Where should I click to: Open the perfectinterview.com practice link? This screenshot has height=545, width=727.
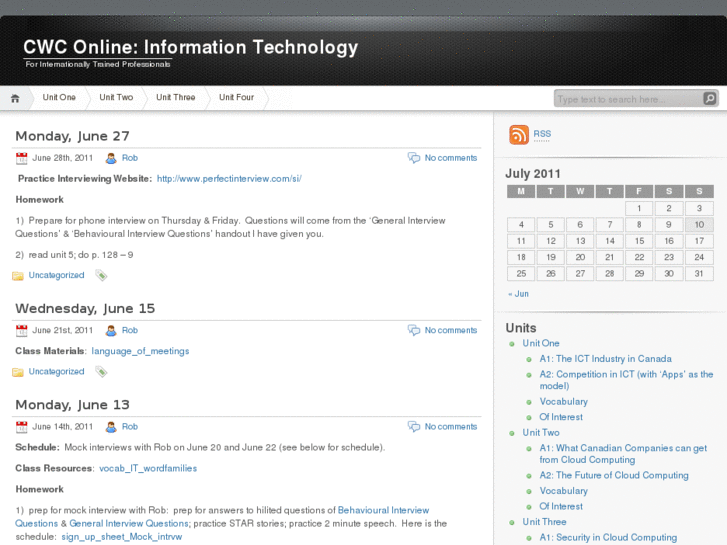229,179
